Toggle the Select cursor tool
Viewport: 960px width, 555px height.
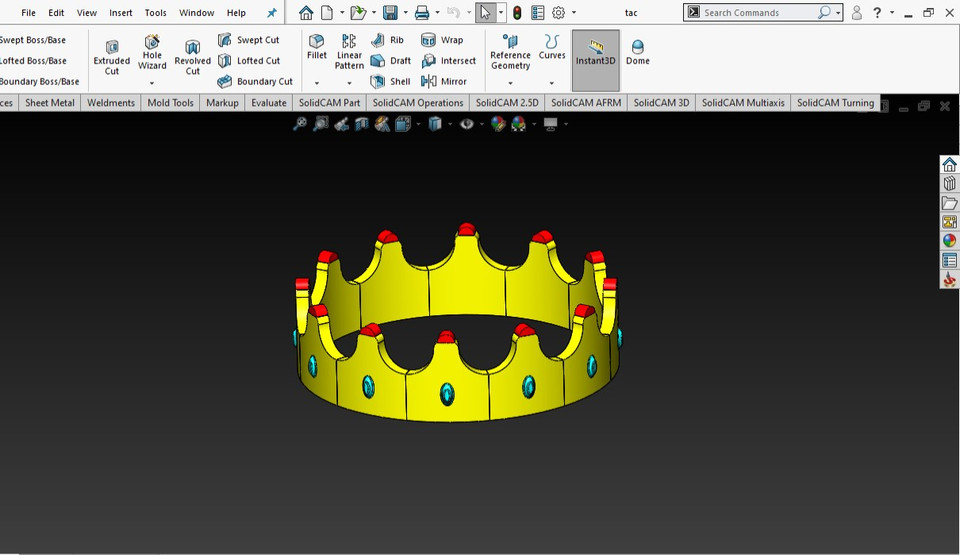[485, 12]
